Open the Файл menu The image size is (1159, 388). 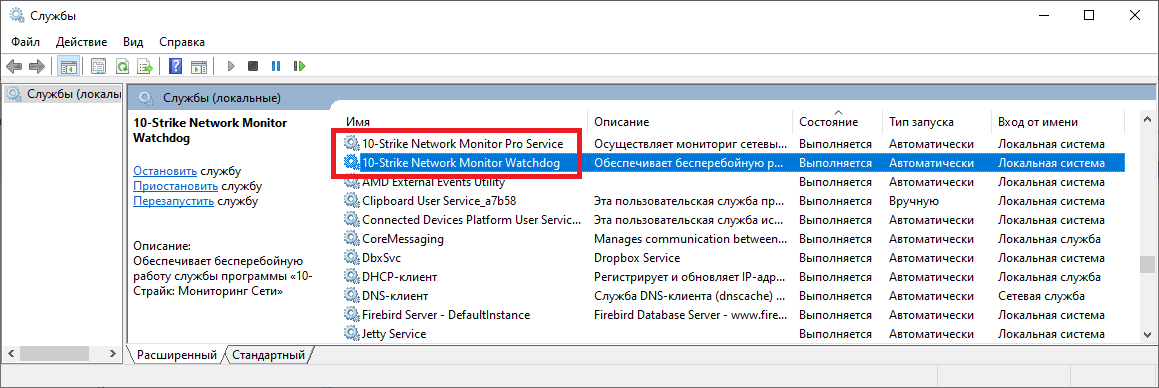[x=26, y=42]
